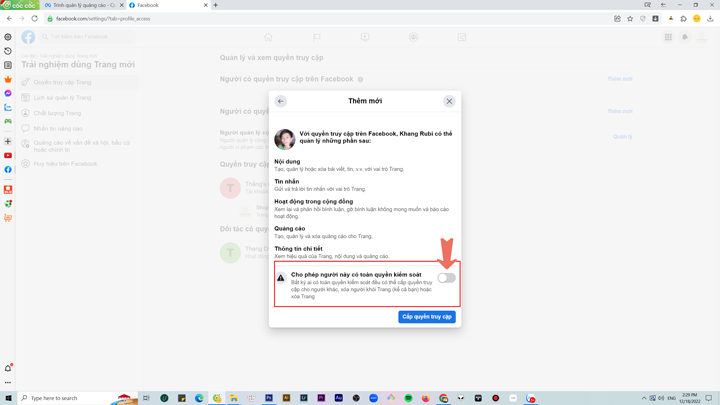
Task: Click first 'Thêm mới' link beside Facebook access
Action: point(620,79)
